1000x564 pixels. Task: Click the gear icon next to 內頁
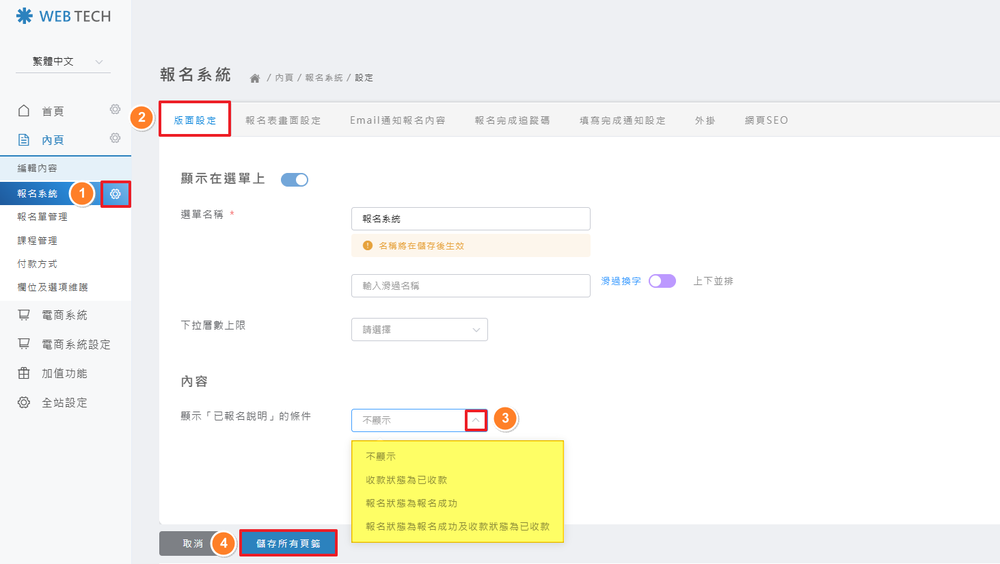point(115,139)
